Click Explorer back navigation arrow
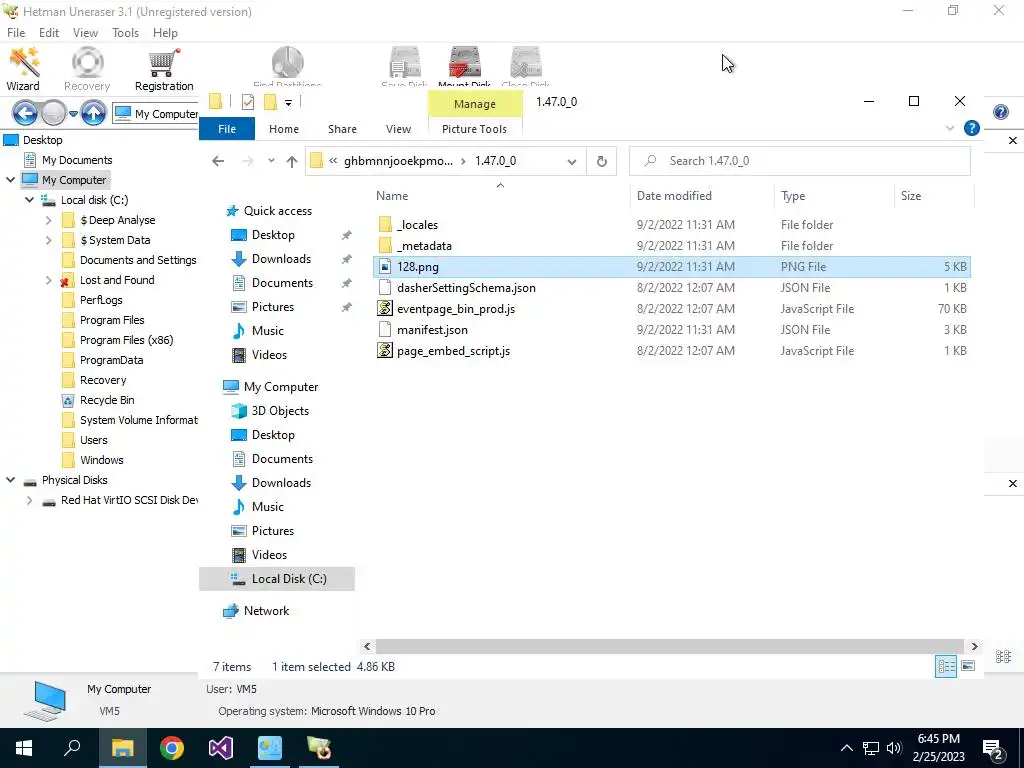This screenshot has height=768, width=1024. (x=218, y=161)
